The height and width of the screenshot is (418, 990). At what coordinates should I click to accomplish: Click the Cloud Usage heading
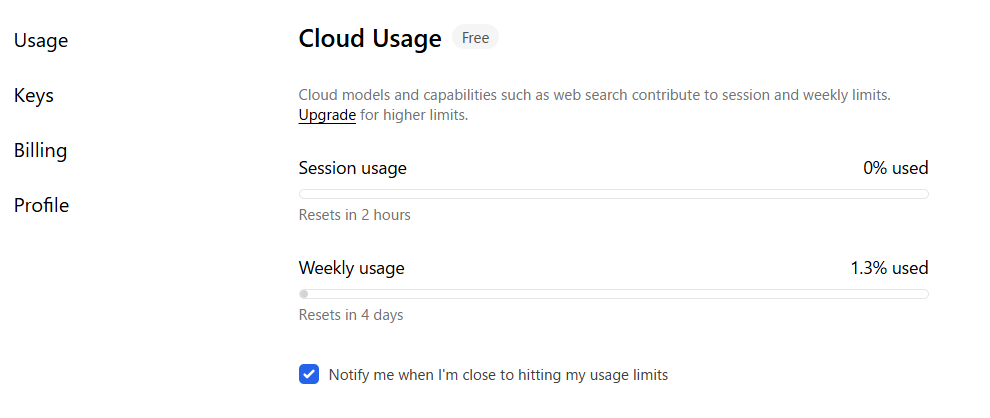click(x=370, y=39)
